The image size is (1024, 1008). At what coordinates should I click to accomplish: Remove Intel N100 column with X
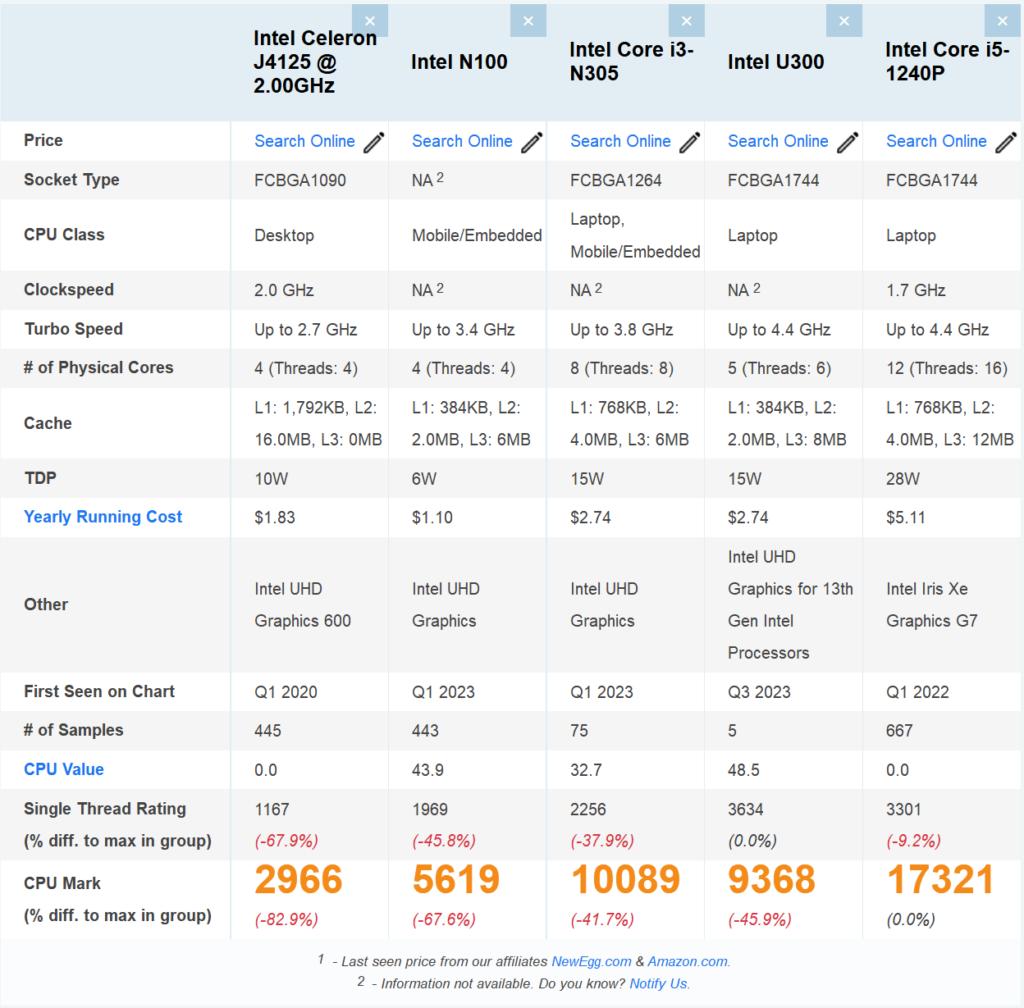[528, 21]
